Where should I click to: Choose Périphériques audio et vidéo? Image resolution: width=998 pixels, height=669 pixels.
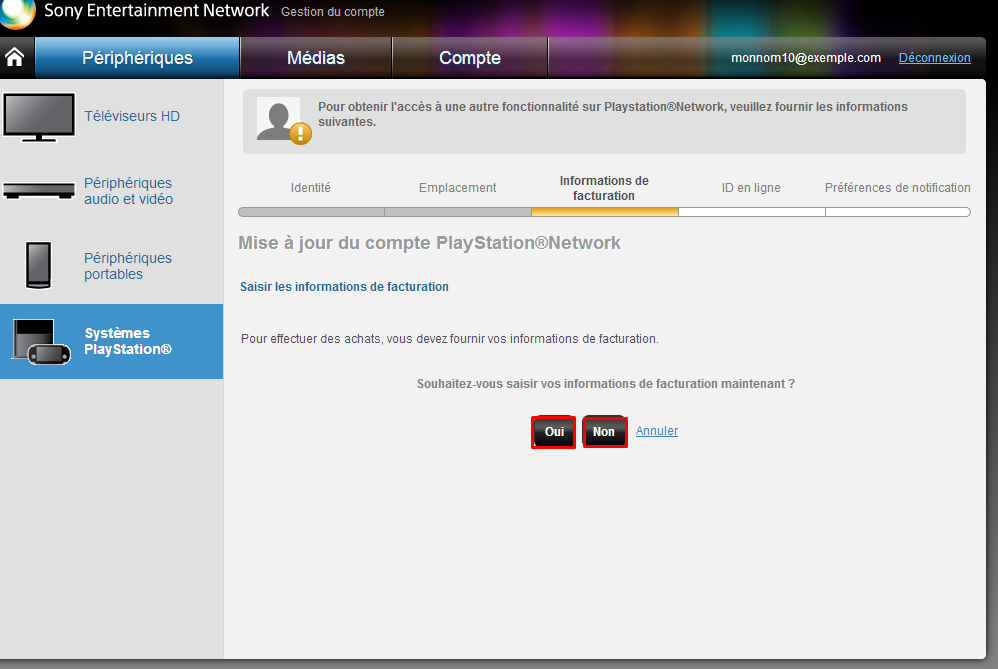coord(128,191)
